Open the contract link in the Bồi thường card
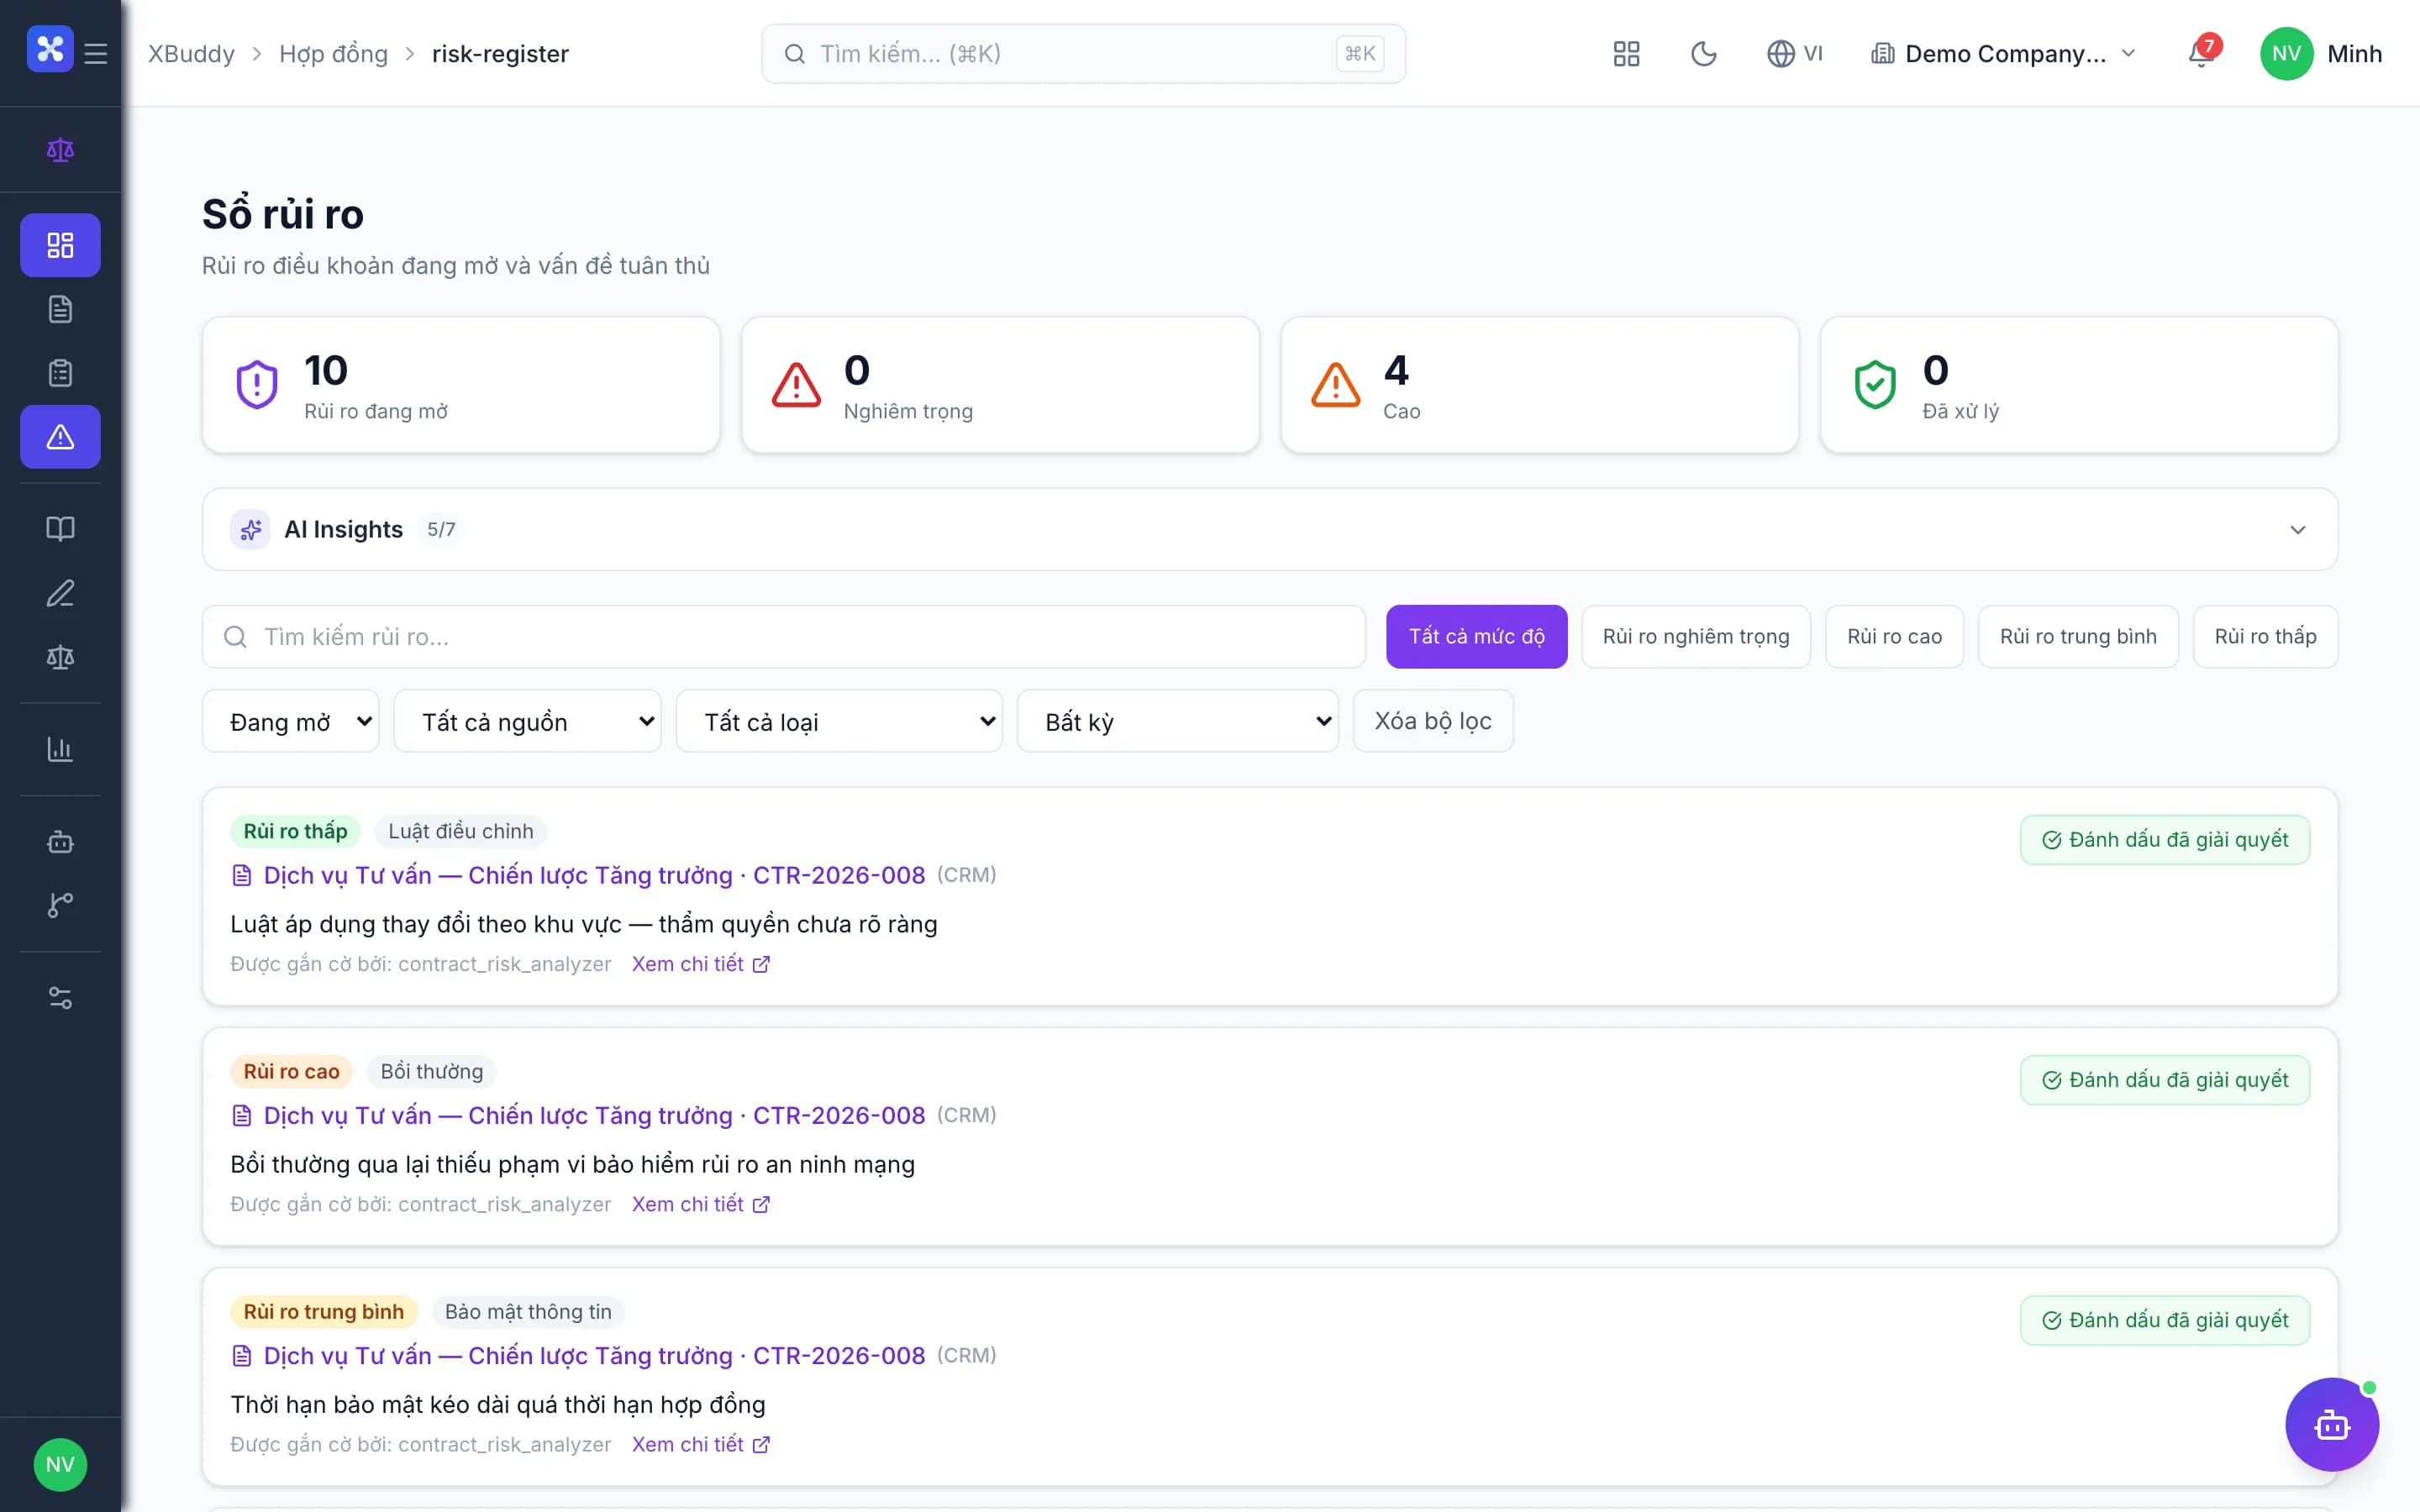Screen dimensions: 2420x1512 tap(594, 1115)
